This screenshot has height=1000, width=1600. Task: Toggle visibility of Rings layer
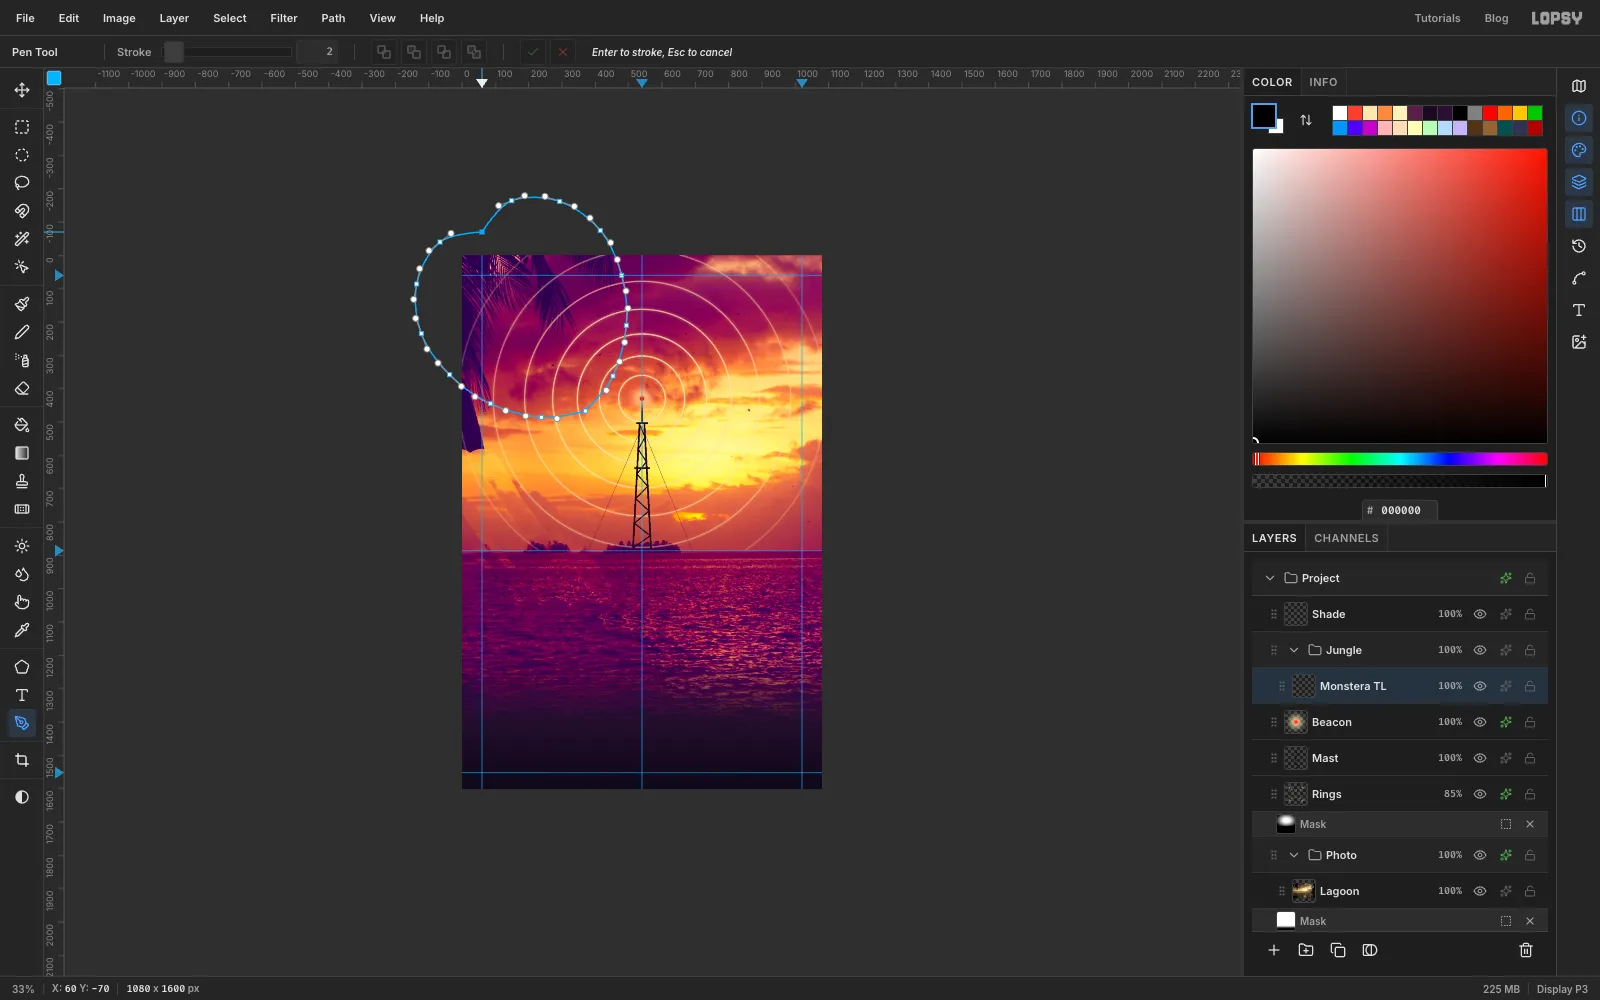1480,794
